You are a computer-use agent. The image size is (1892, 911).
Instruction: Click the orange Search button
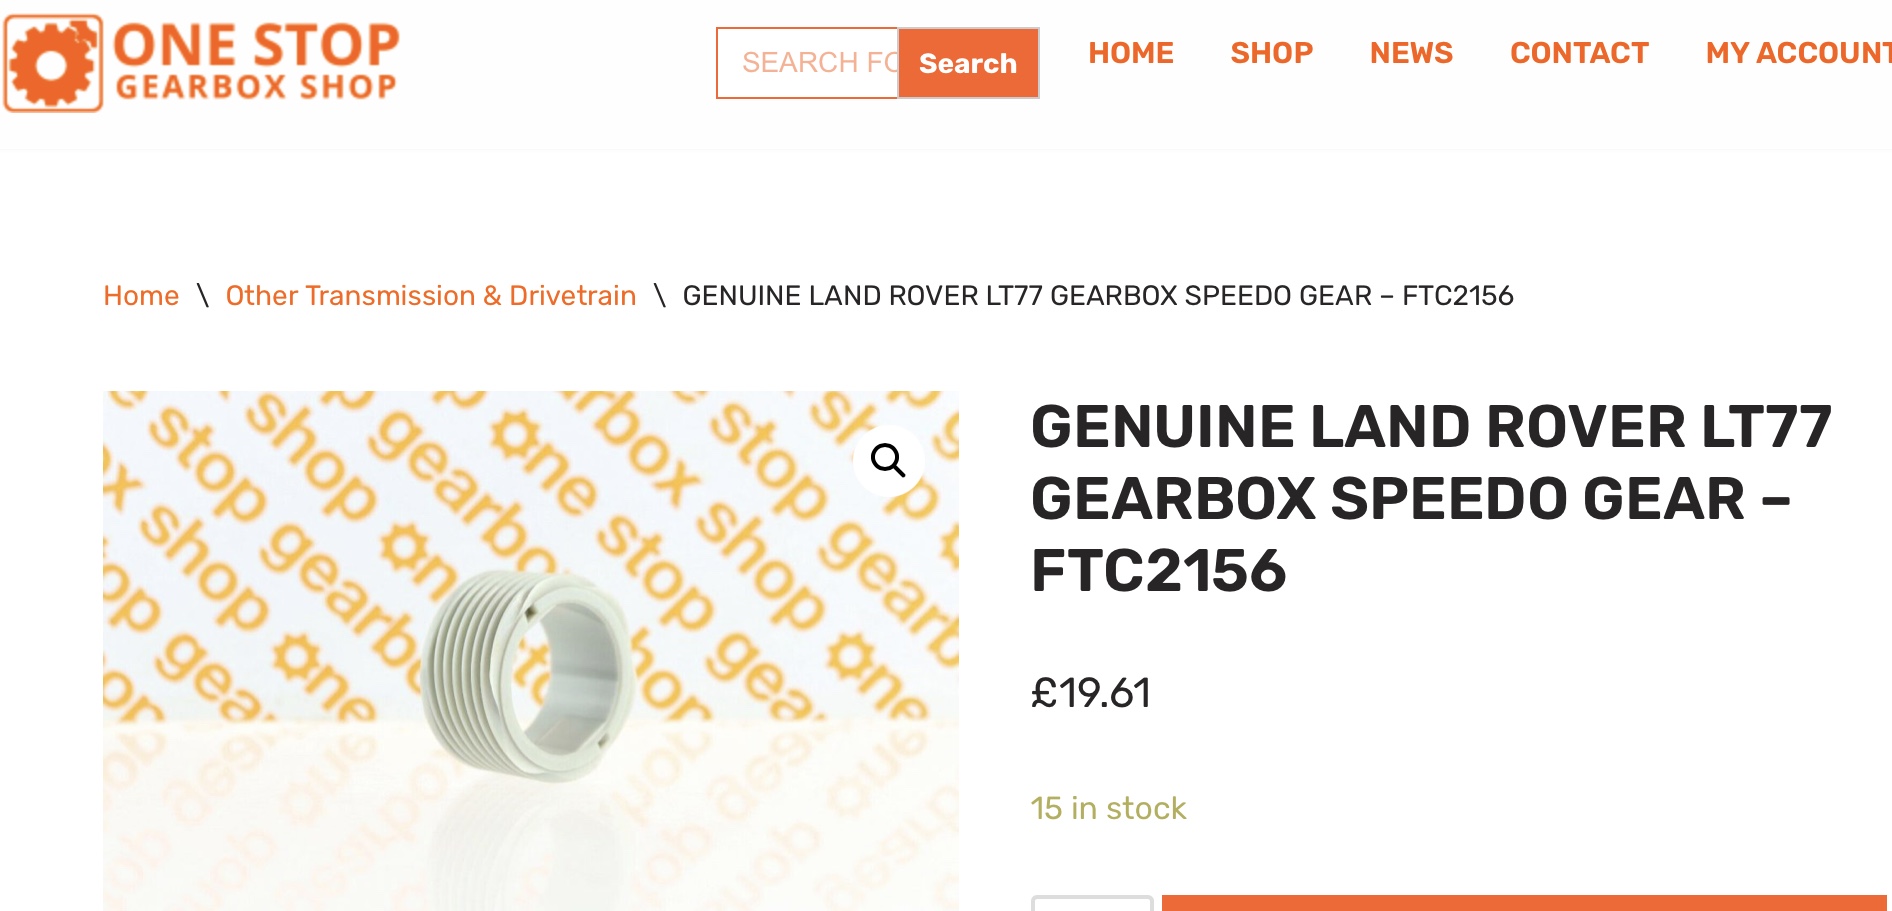(x=968, y=63)
